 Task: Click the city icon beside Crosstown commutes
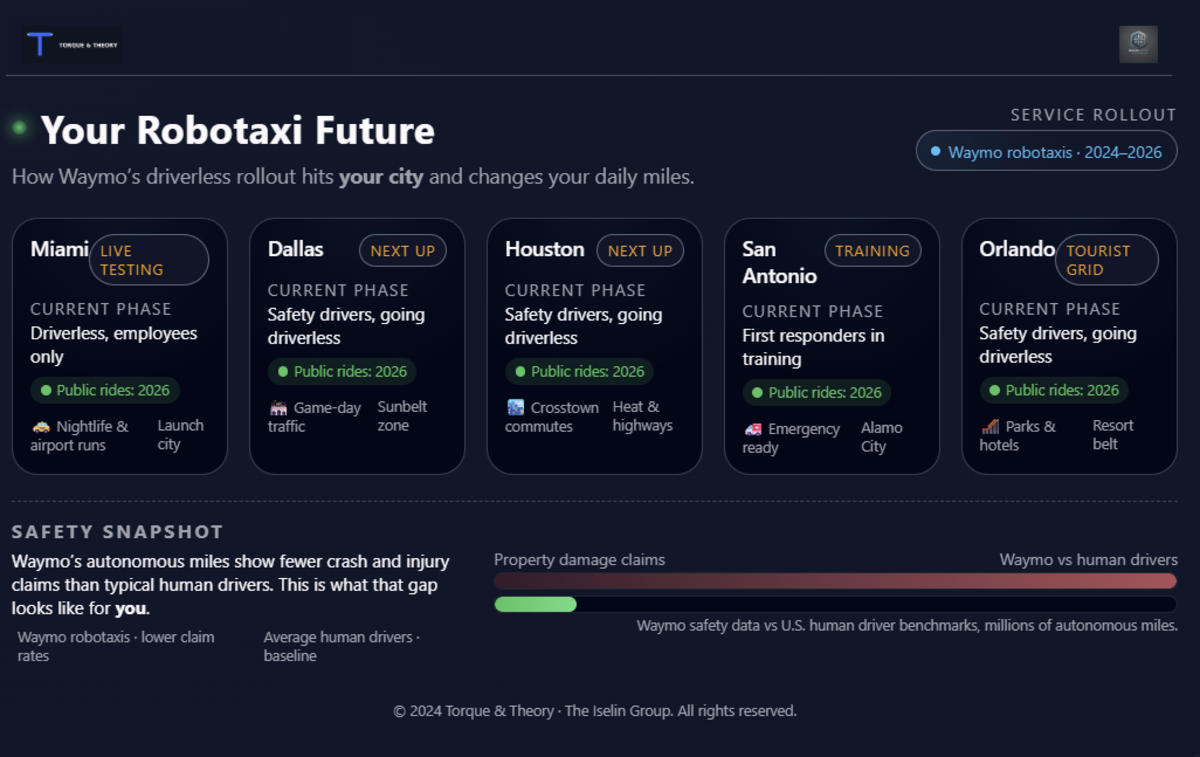pos(515,407)
